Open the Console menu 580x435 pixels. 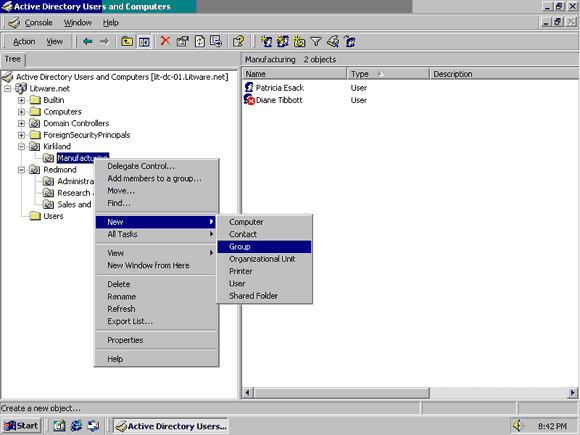[38, 23]
